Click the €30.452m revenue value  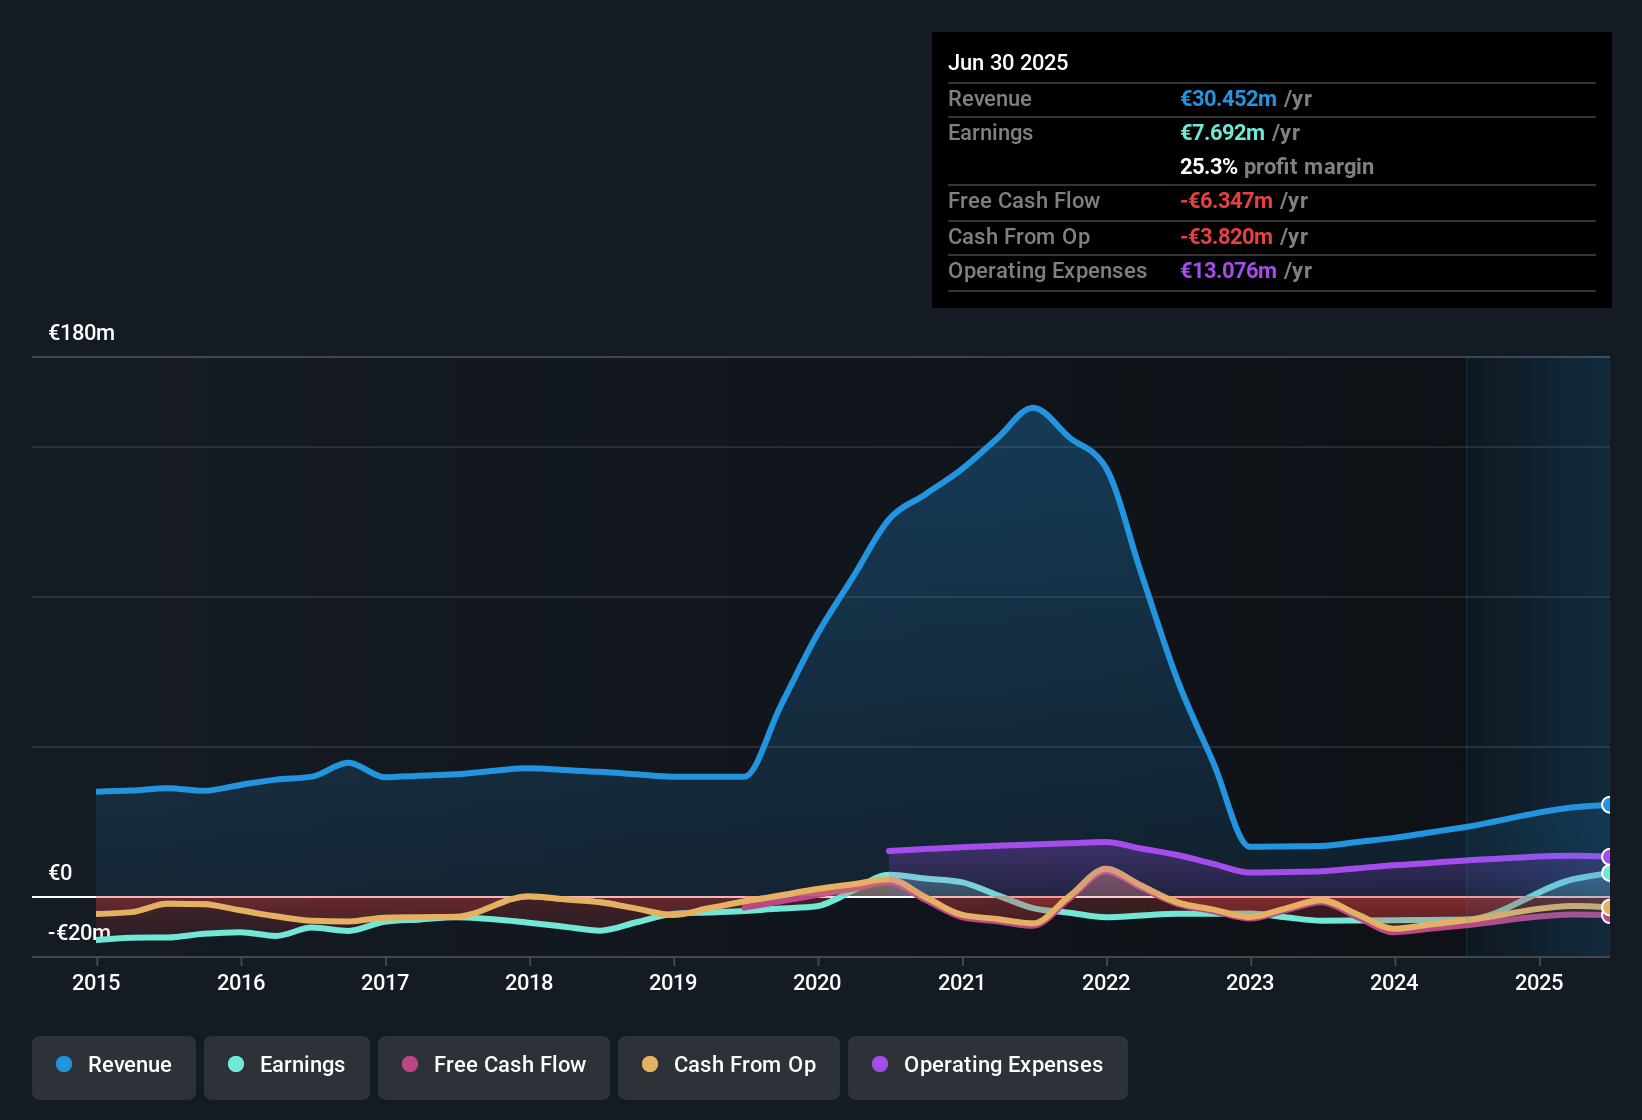click(1228, 99)
